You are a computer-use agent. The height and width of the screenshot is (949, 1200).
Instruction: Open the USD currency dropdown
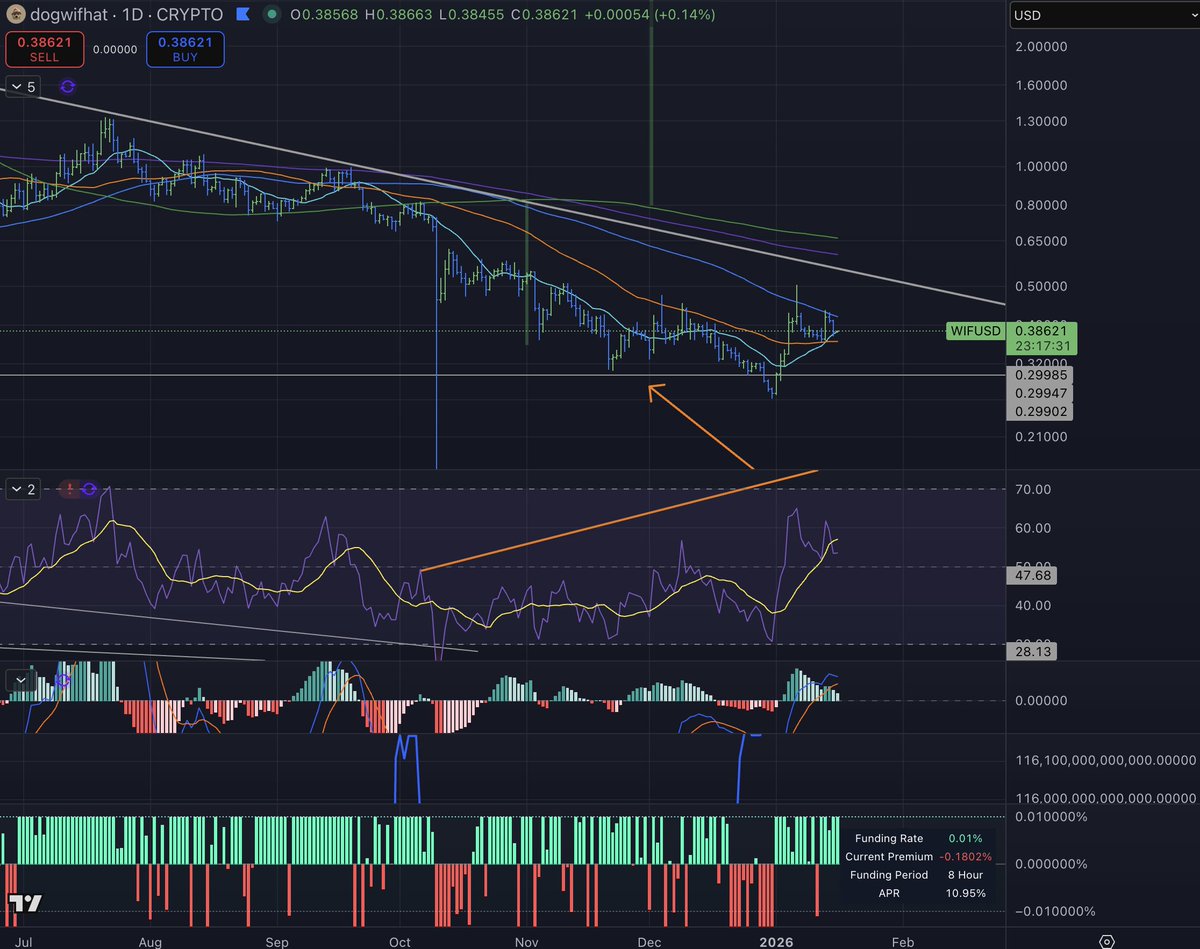pos(1103,16)
